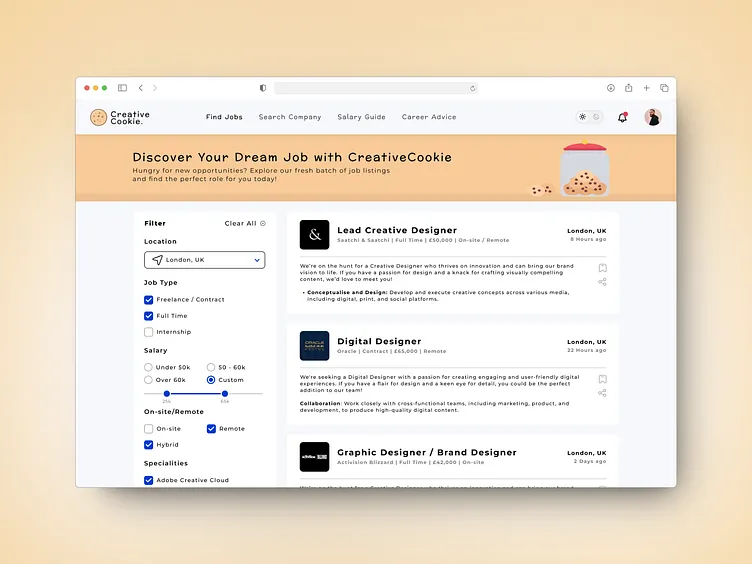Screen dimensions: 752x564
Task: Click Clear All filters
Action: pyautogui.click(x=245, y=224)
